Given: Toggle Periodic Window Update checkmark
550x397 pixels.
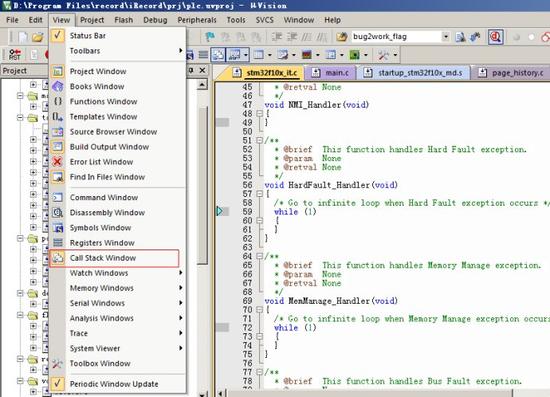Looking at the screenshot, I should click(x=58, y=383).
